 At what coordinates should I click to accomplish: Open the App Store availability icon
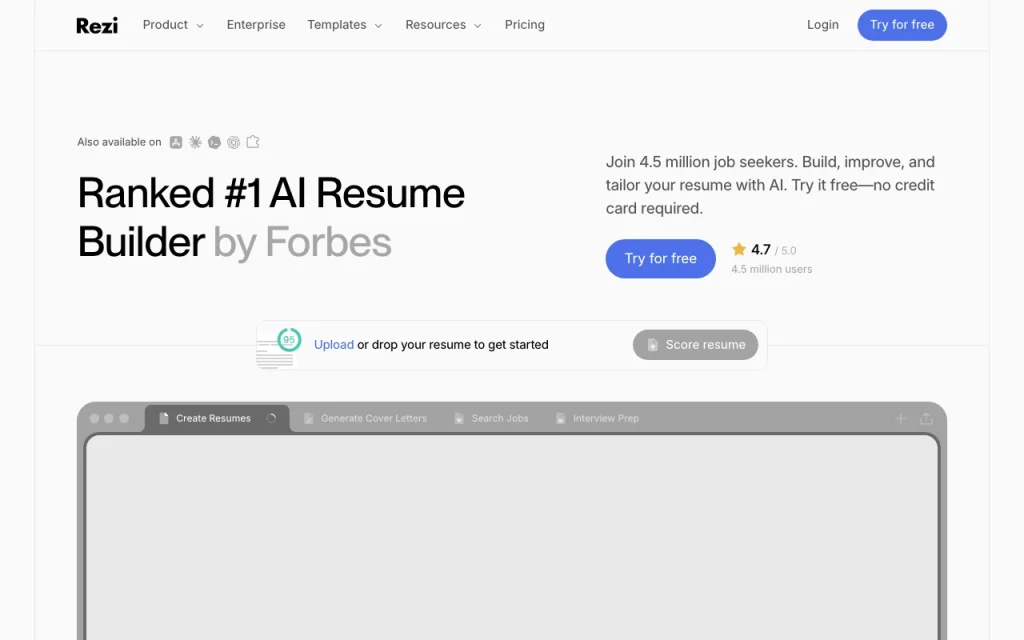click(176, 142)
